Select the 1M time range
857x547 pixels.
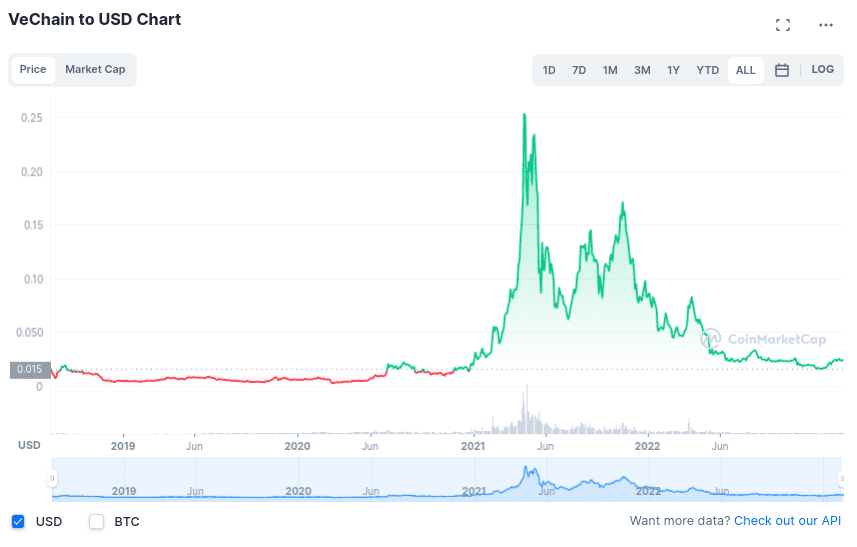(610, 70)
